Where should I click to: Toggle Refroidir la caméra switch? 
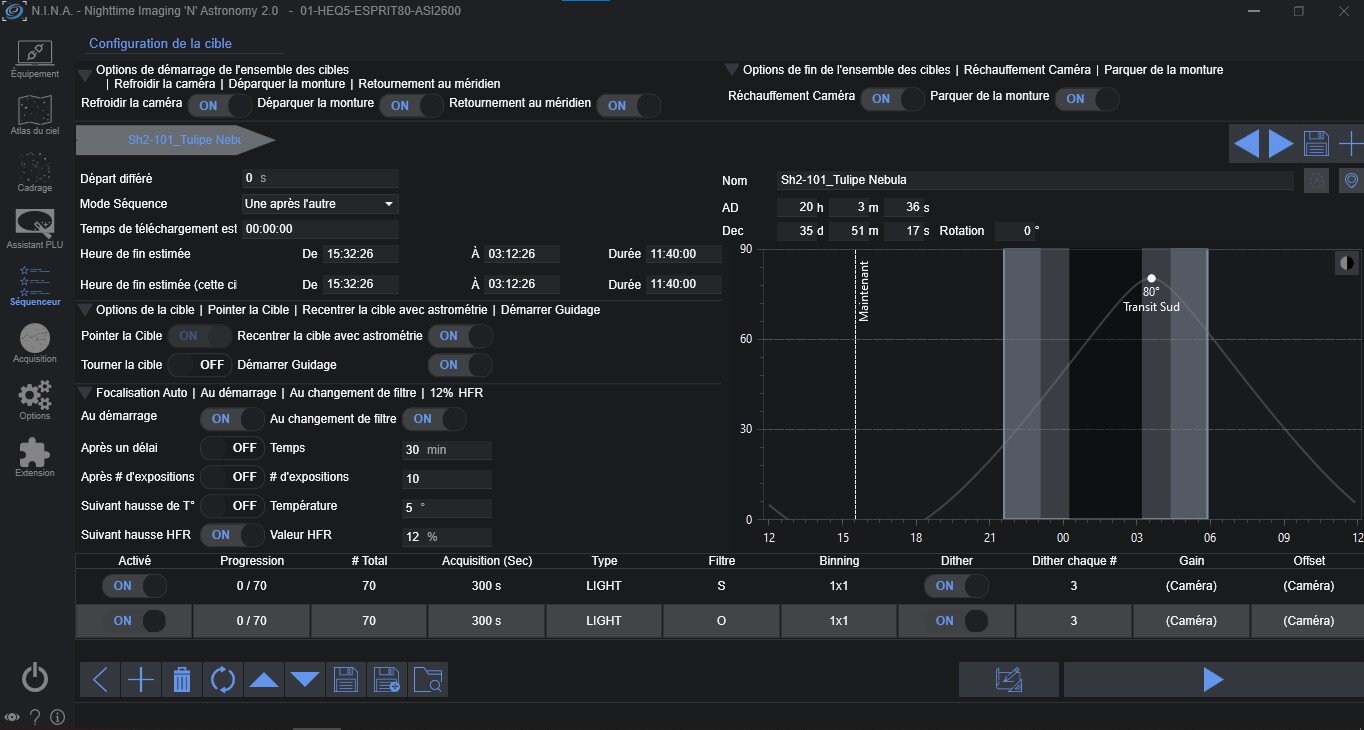219,104
